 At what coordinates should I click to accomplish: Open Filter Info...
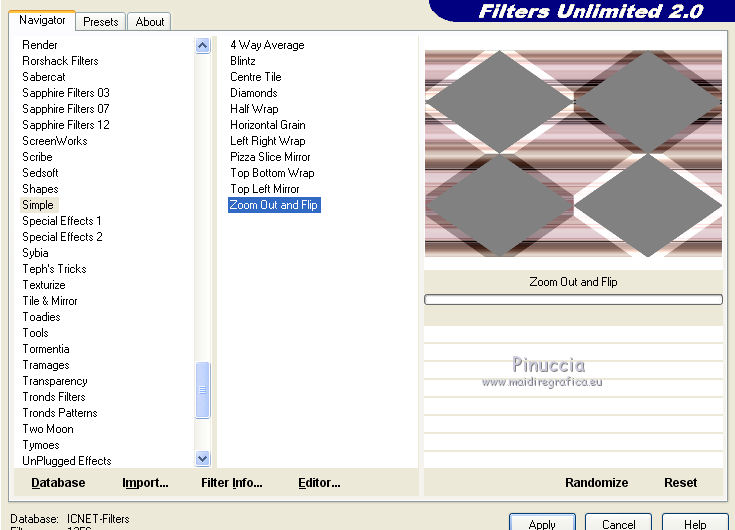tap(232, 483)
